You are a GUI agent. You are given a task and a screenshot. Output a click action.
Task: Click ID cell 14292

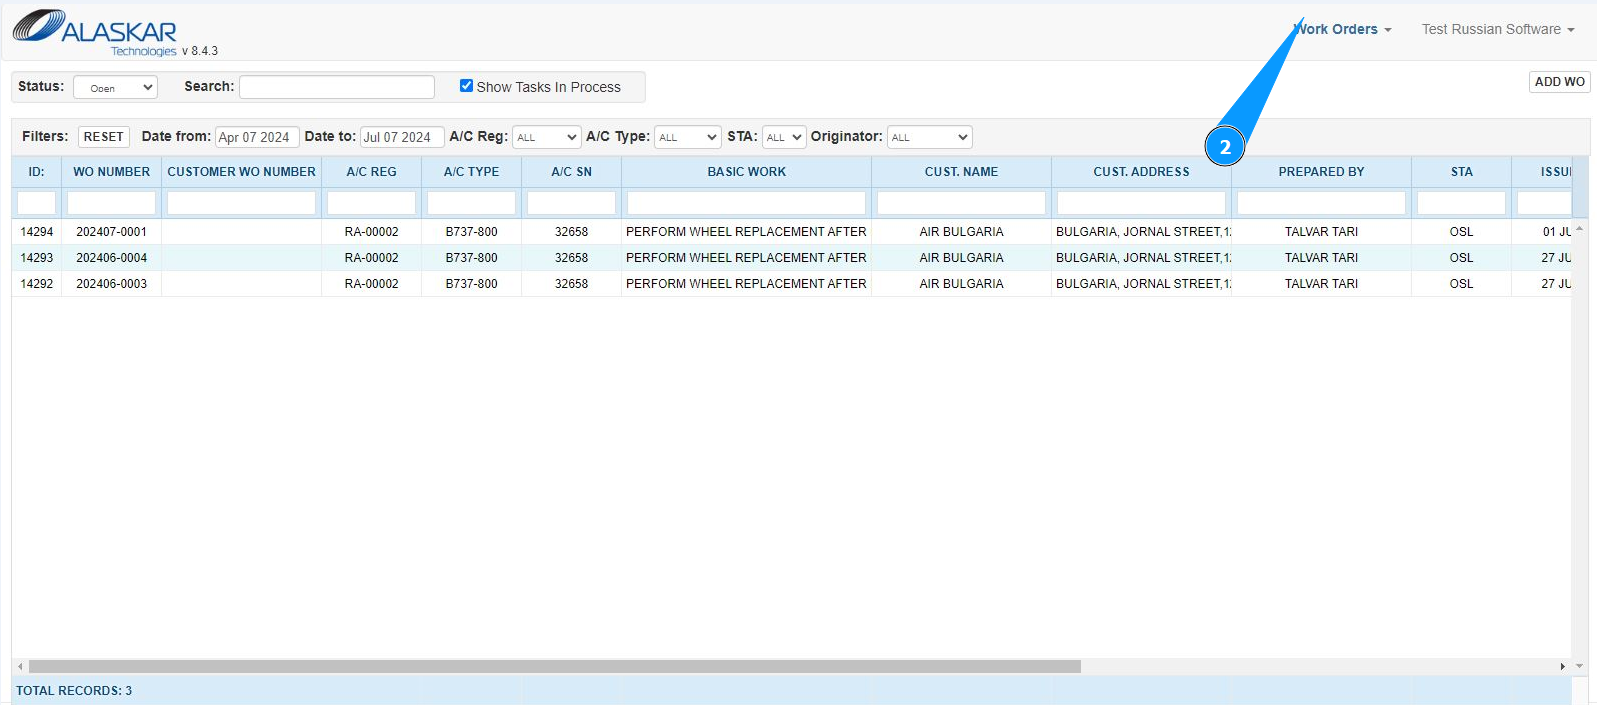[x=37, y=284]
